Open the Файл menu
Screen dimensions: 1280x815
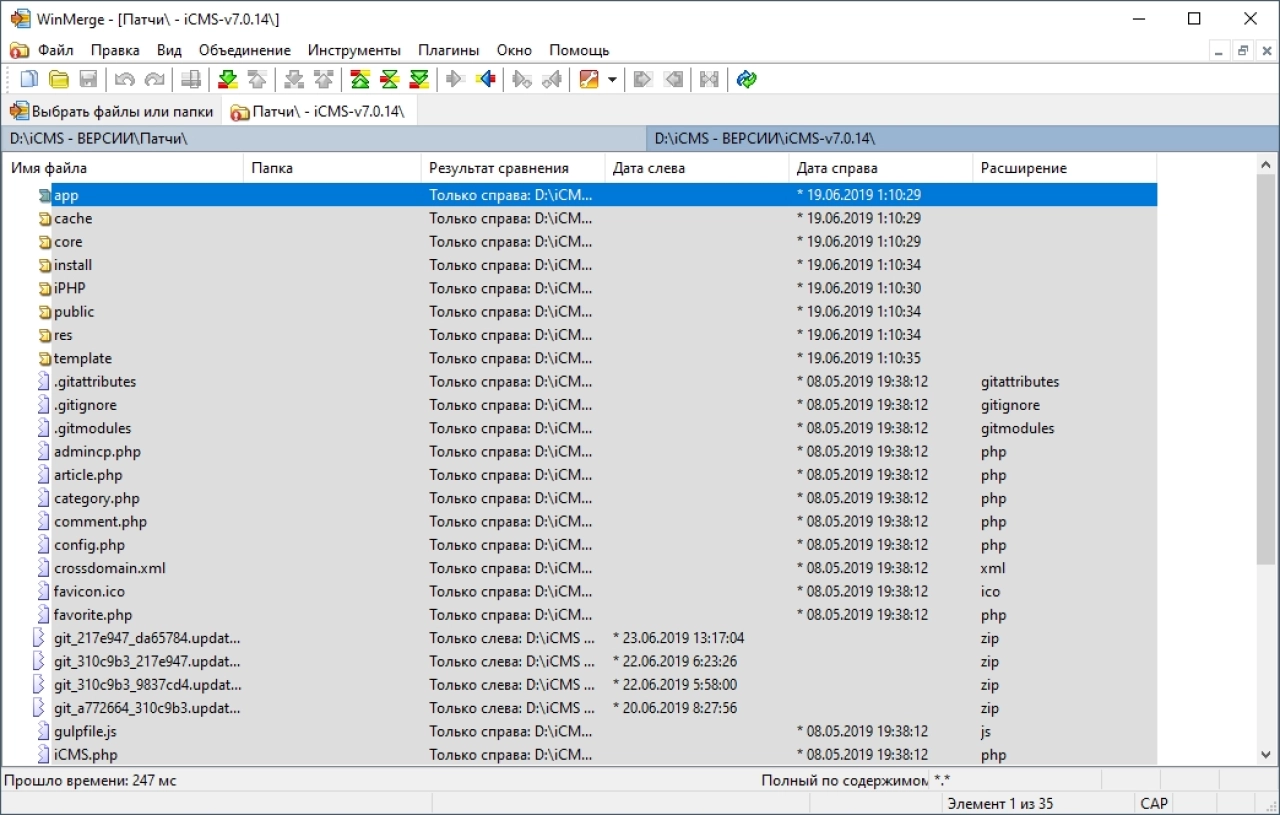(x=56, y=50)
